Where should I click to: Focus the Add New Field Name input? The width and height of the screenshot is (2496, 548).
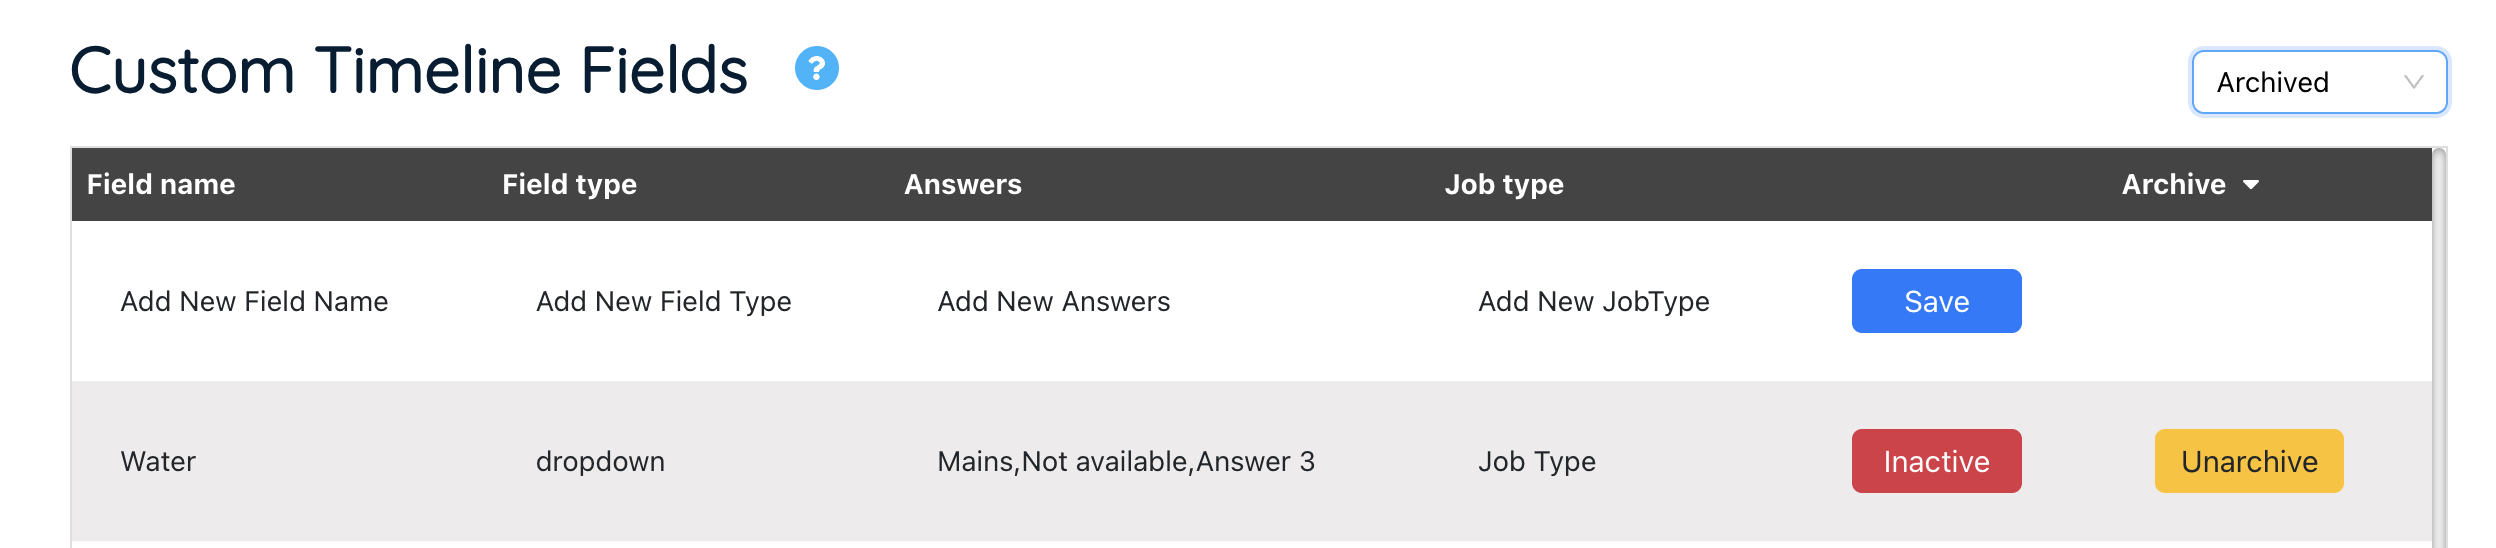click(x=254, y=302)
